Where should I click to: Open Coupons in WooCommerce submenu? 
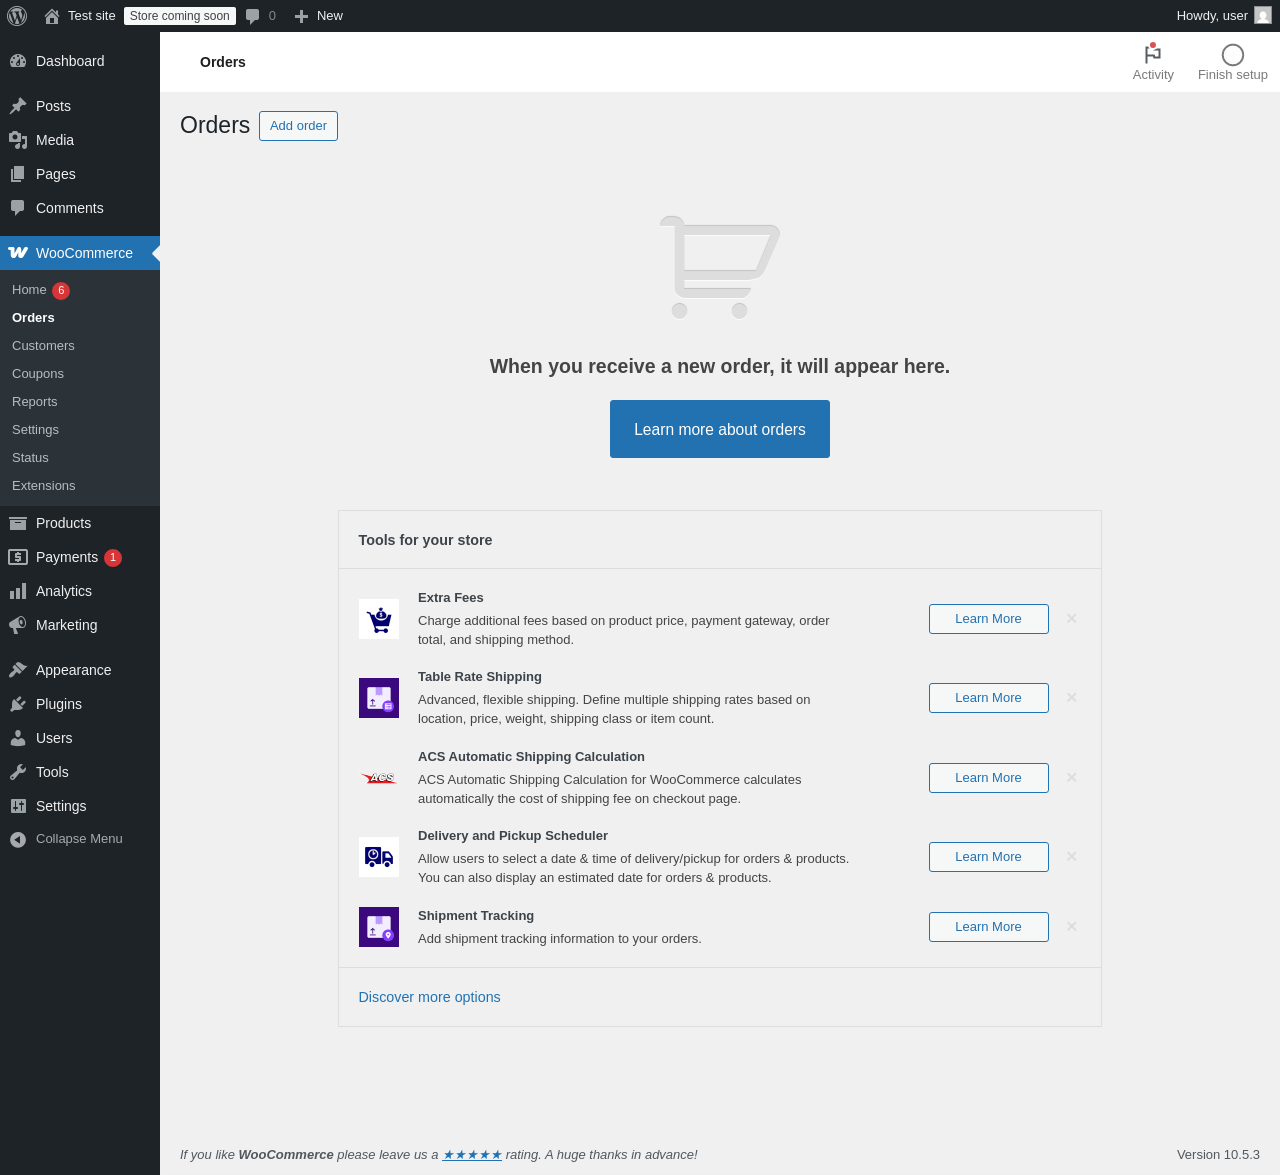coord(38,374)
